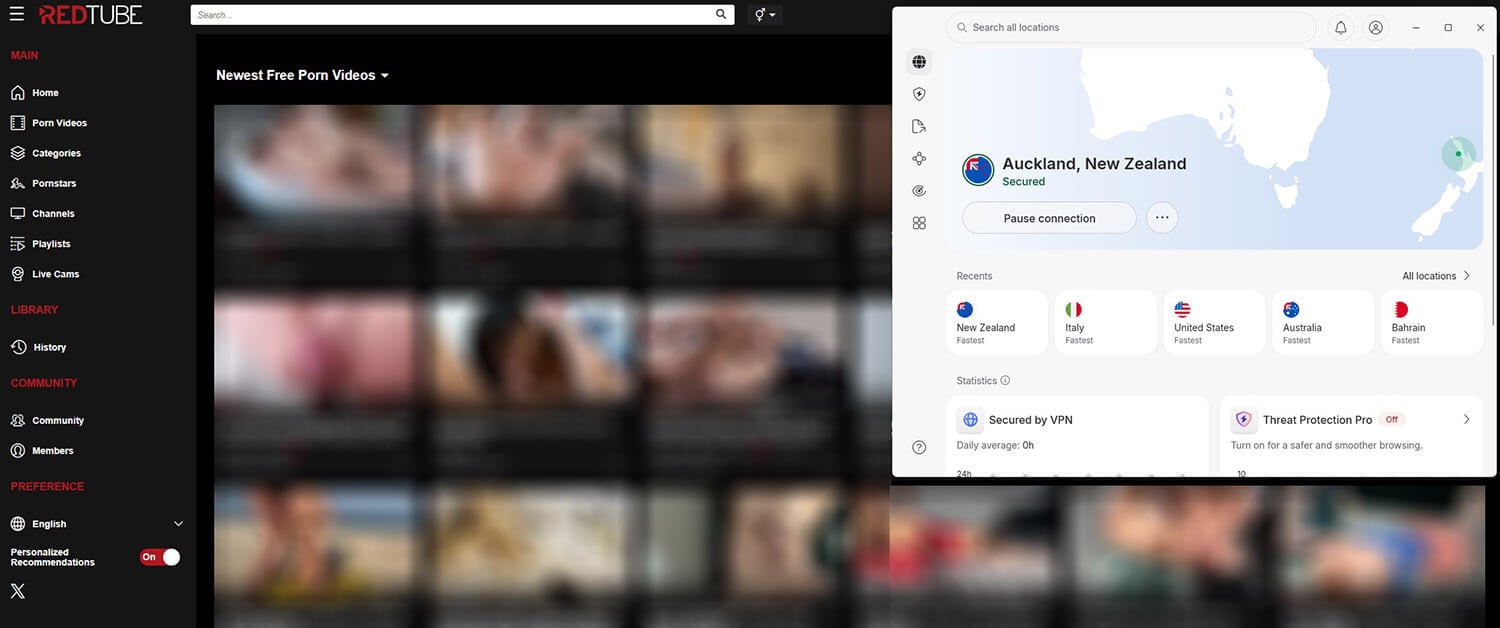Connect to the Australia recent location

[x=1323, y=322]
